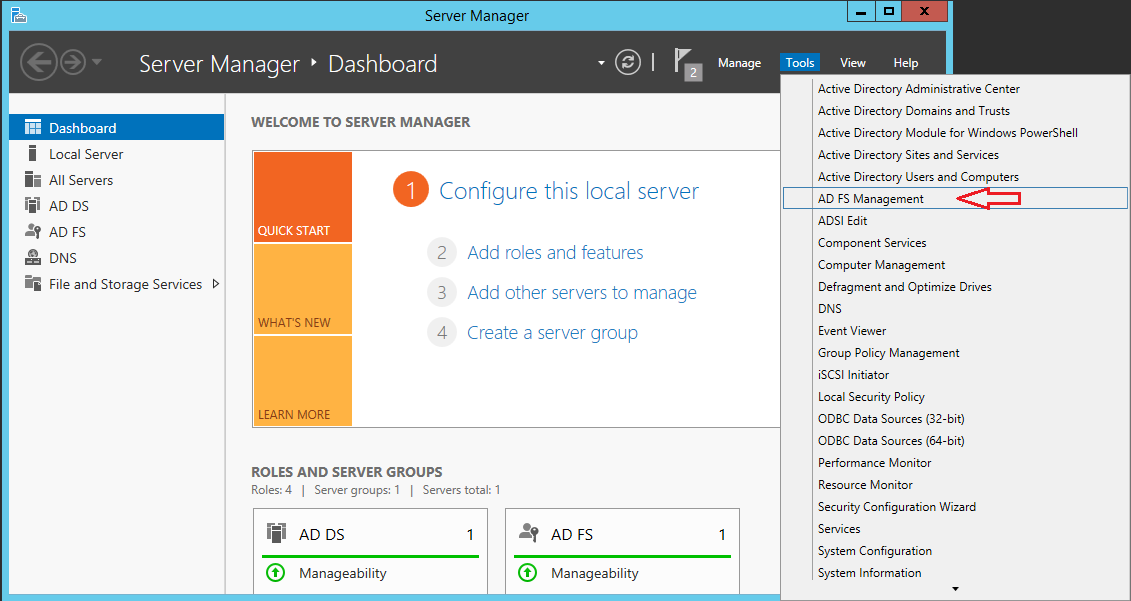Click Manageability text in AD FS tile
This screenshot has height=601, width=1131.
pos(594,573)
